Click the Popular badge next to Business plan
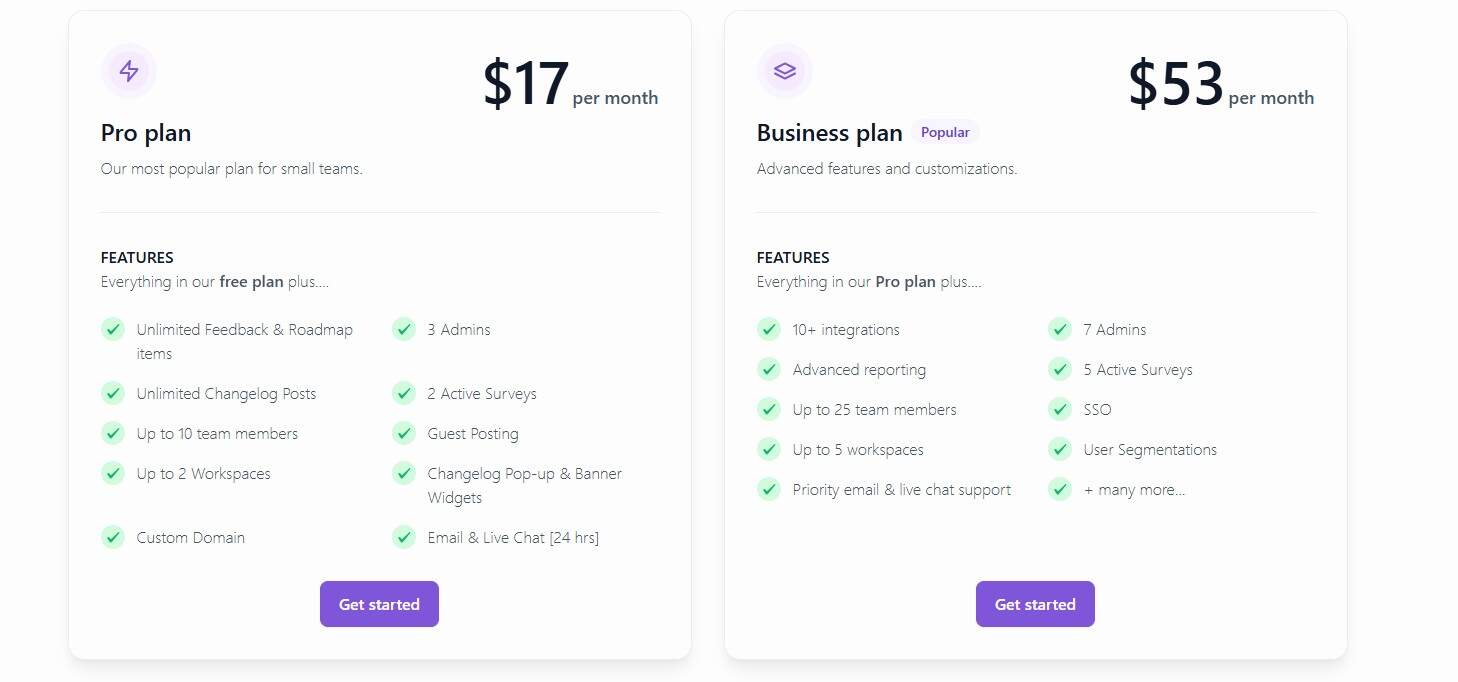 (x=944, y=131)
